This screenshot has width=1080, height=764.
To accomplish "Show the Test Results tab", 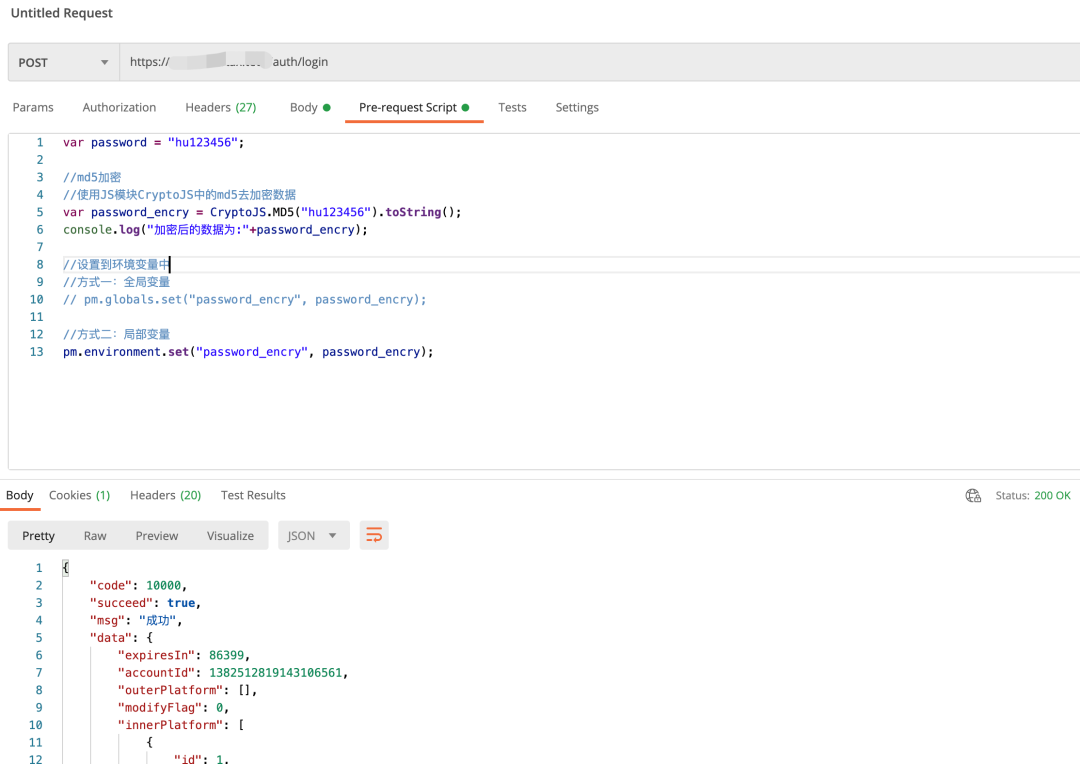I will (x=253, y=495).
